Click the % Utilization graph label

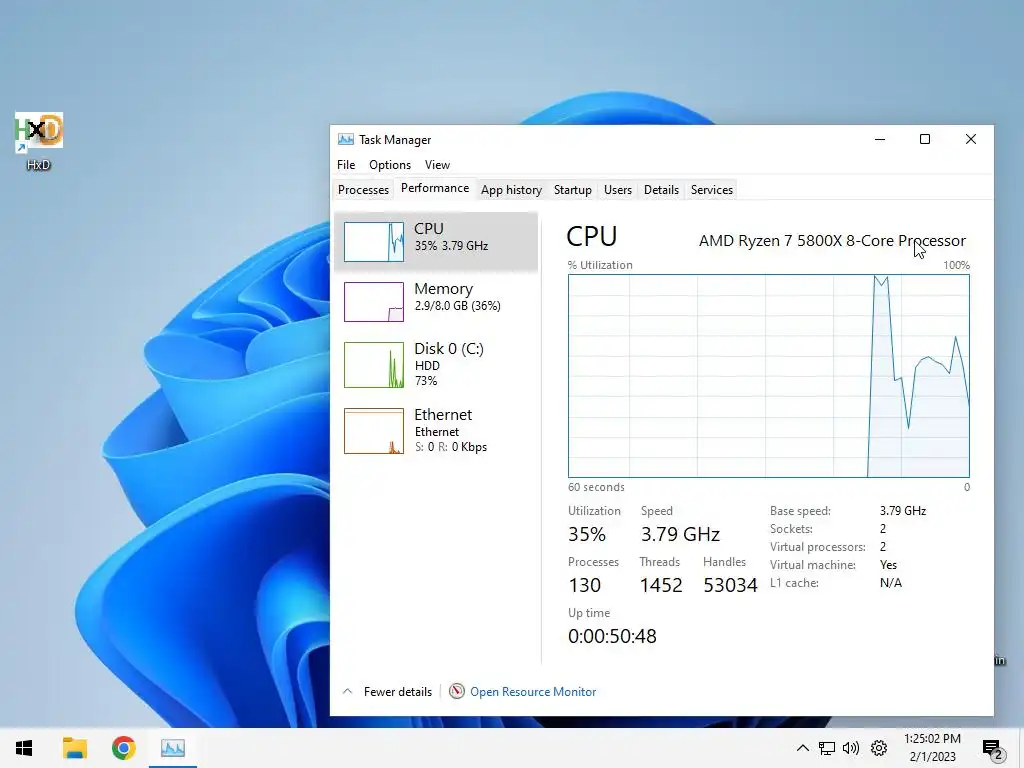coord(600,265)
